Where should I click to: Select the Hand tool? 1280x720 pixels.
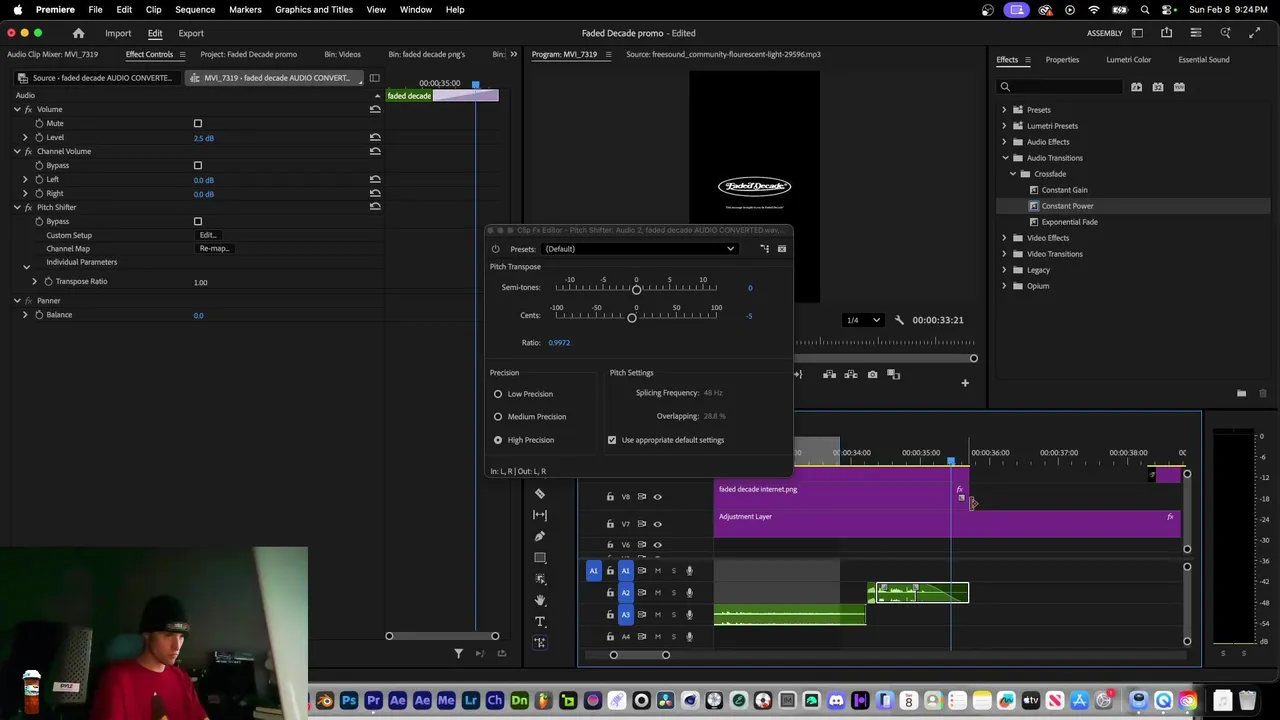[540, 600]
